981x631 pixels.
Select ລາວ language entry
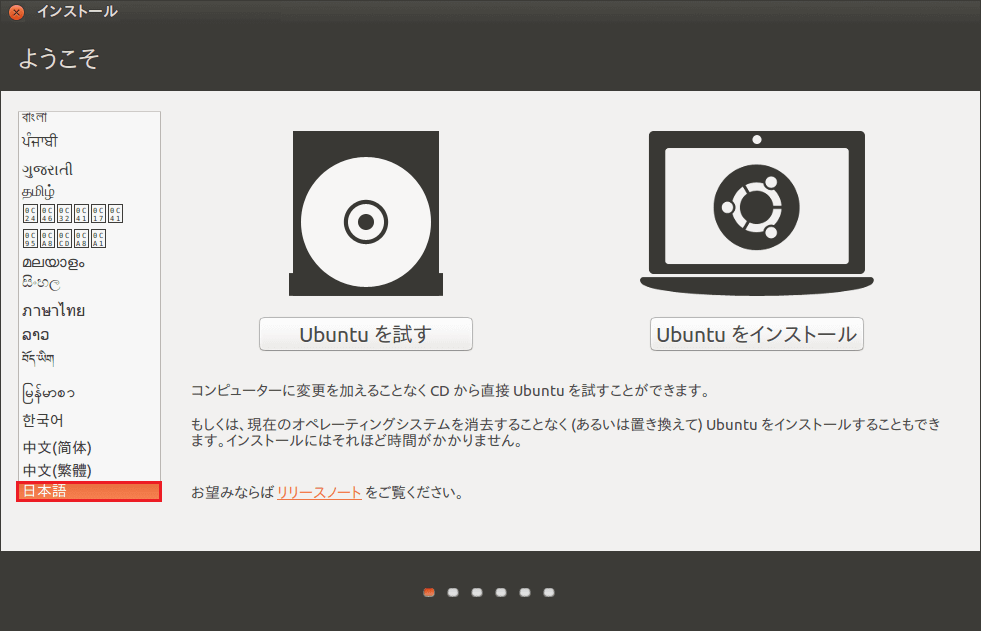pos(35,334)
